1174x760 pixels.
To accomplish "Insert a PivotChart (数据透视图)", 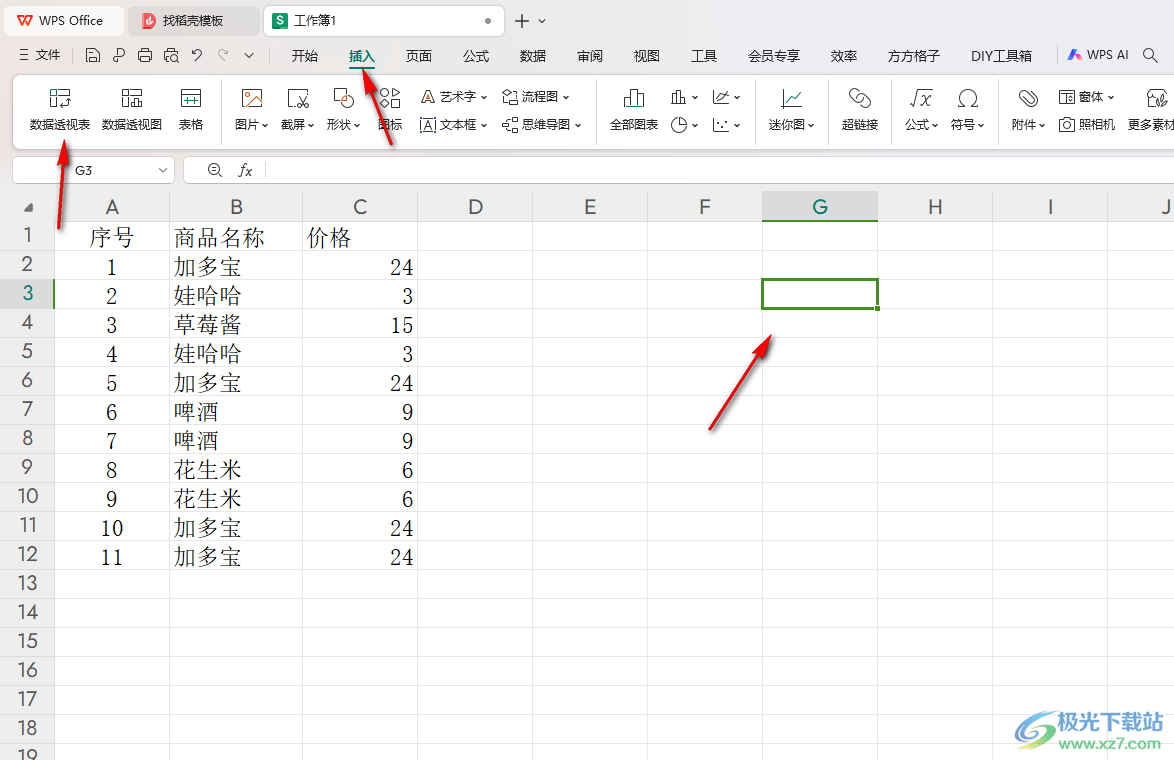I will (132, 109).
